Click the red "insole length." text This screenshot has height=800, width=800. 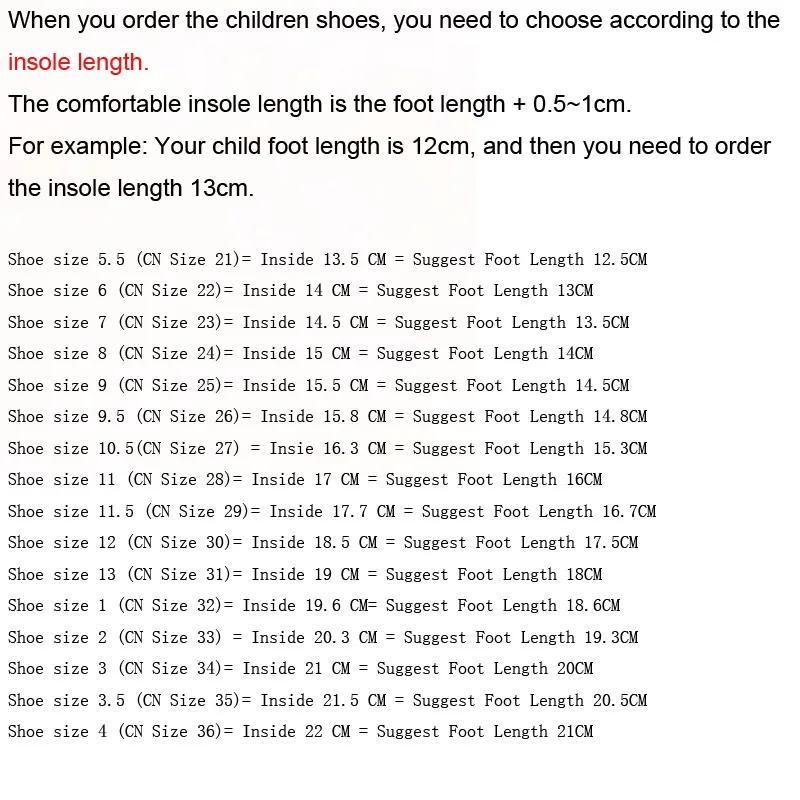pyautogui.click(x=78, y=62)
